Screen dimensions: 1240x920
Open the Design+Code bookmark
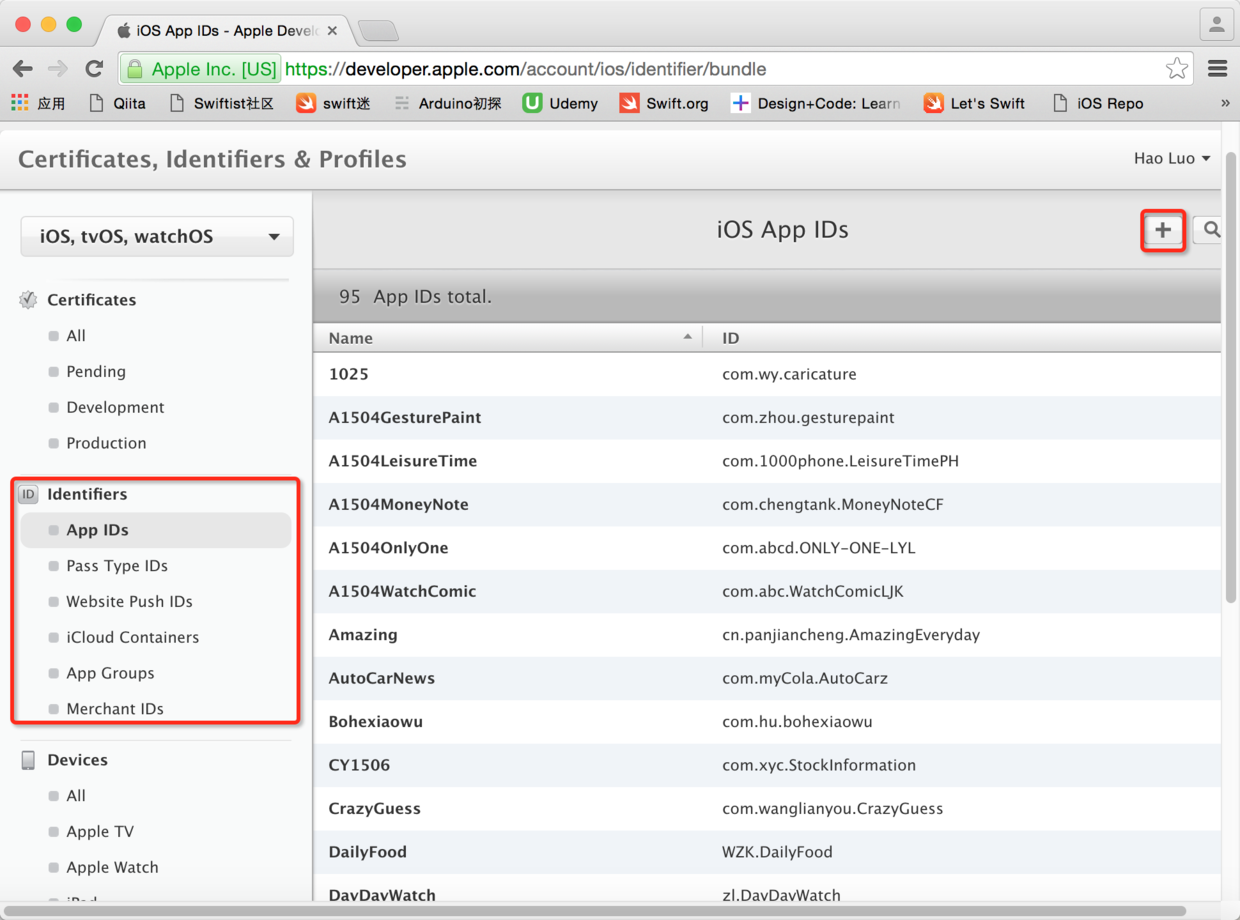tap(816, 103)
